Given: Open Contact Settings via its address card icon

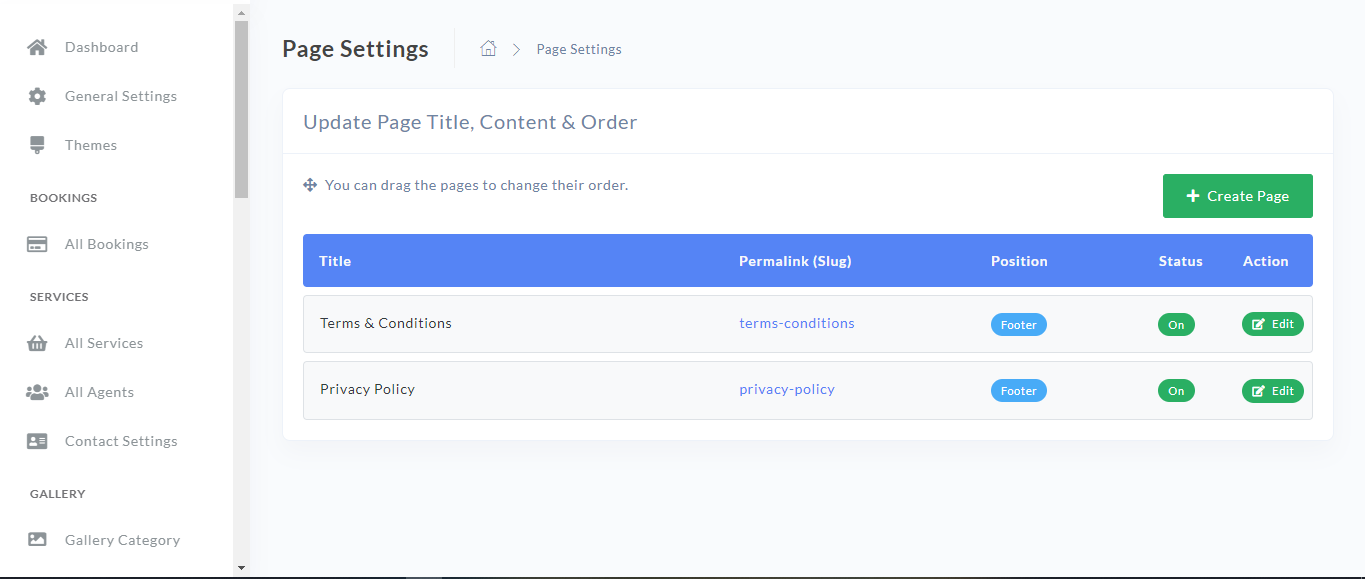Looking at the screenshot, I should pos(37,440).
